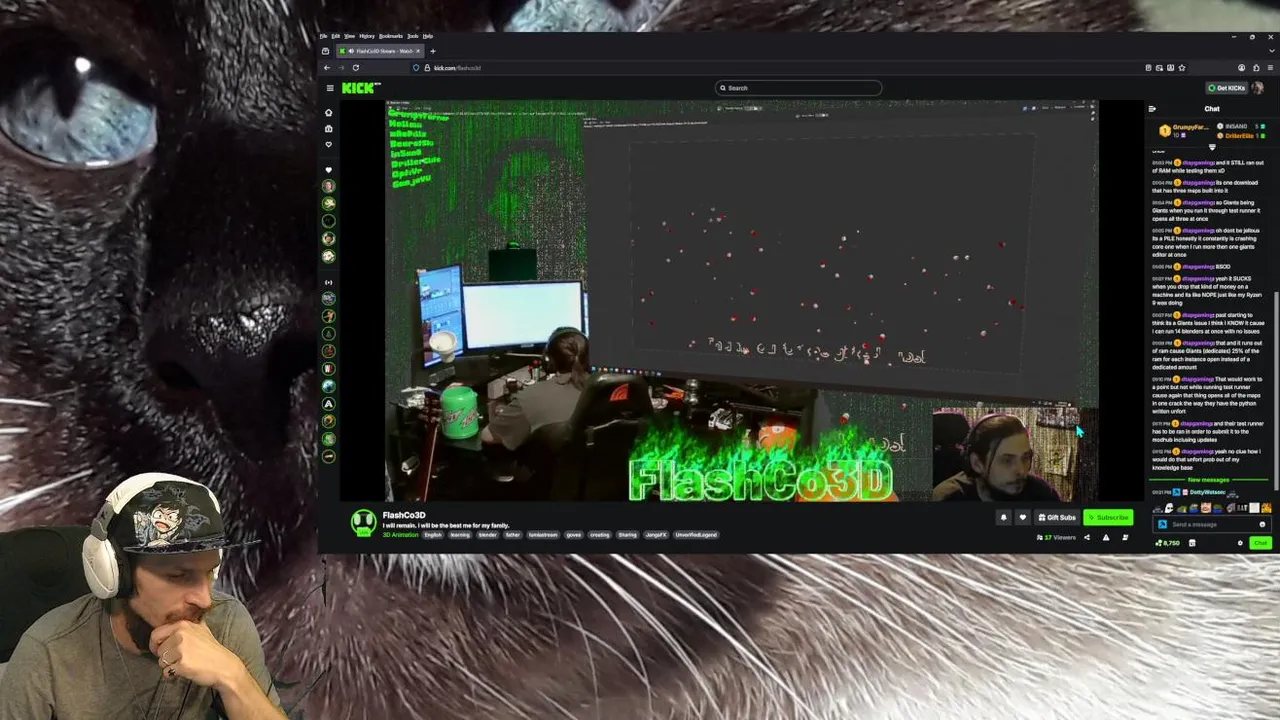Bookmark page with the star icon

tap(1182, 68)
